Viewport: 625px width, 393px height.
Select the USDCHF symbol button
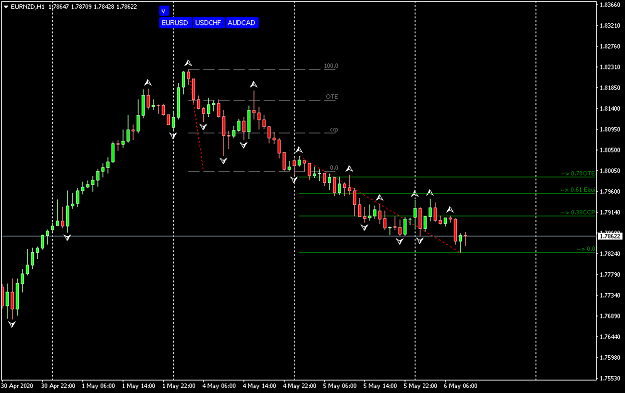pos(208,23)
